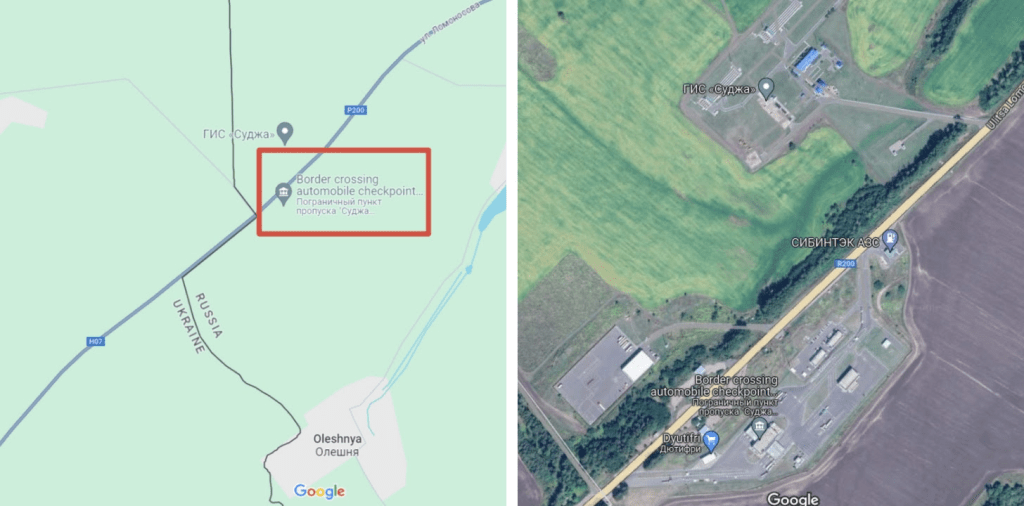
Task: Click the ГИС «Суджа» text on map
Action: (x=238, y=135)
